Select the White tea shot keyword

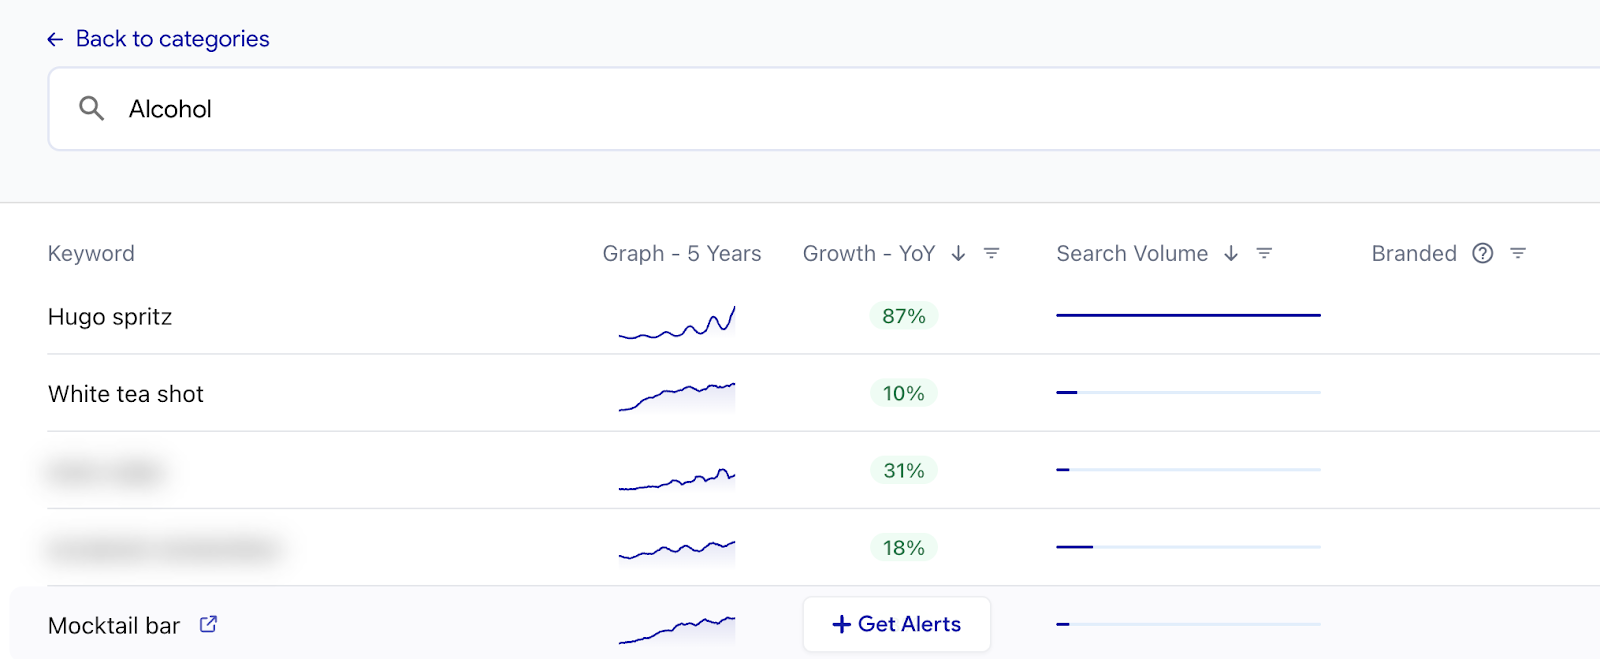pyautogui.click(x=126, y=394)
